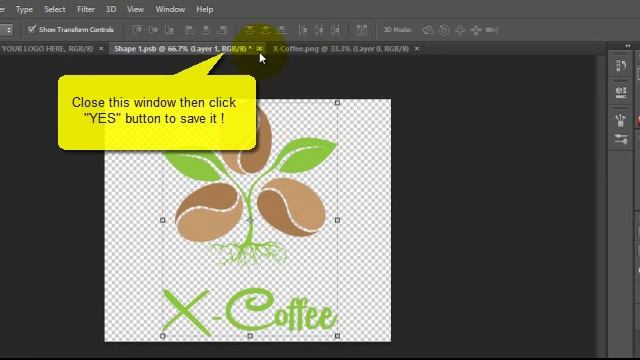Viewport: 640px width, 360px height.
Task: Close the YOUR LOGO HERE tab
Action: point(101,49)
